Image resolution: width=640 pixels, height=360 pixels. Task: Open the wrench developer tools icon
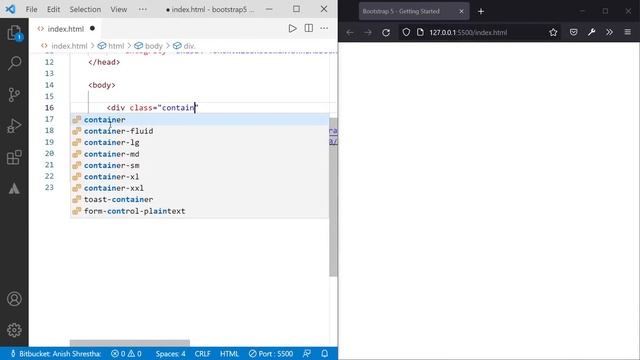tap(591, 32)
